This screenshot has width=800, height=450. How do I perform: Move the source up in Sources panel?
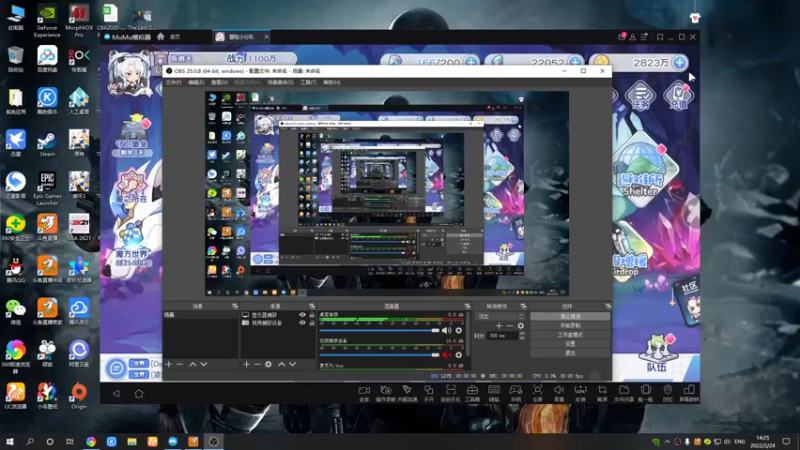click(x=281, y=364)
